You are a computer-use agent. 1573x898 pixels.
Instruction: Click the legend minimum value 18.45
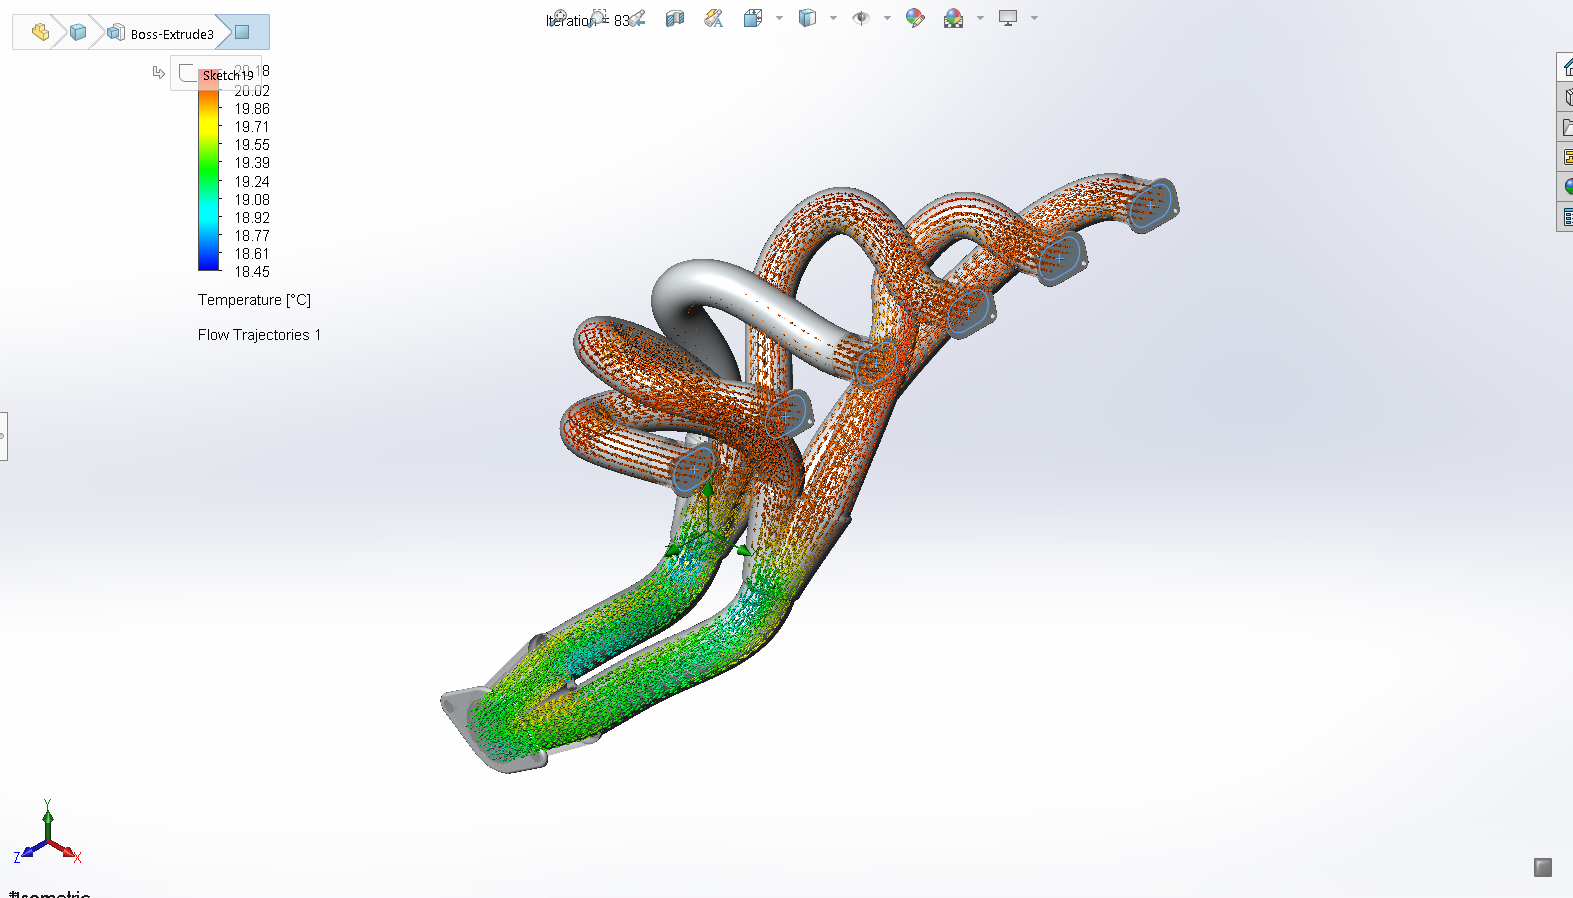[252, 272]
